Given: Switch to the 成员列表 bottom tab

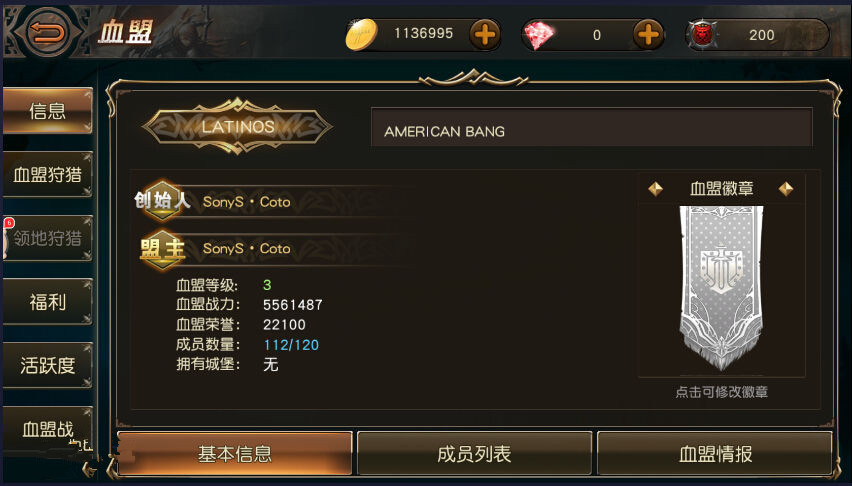Looking at the screenshot, I should 474,453.
